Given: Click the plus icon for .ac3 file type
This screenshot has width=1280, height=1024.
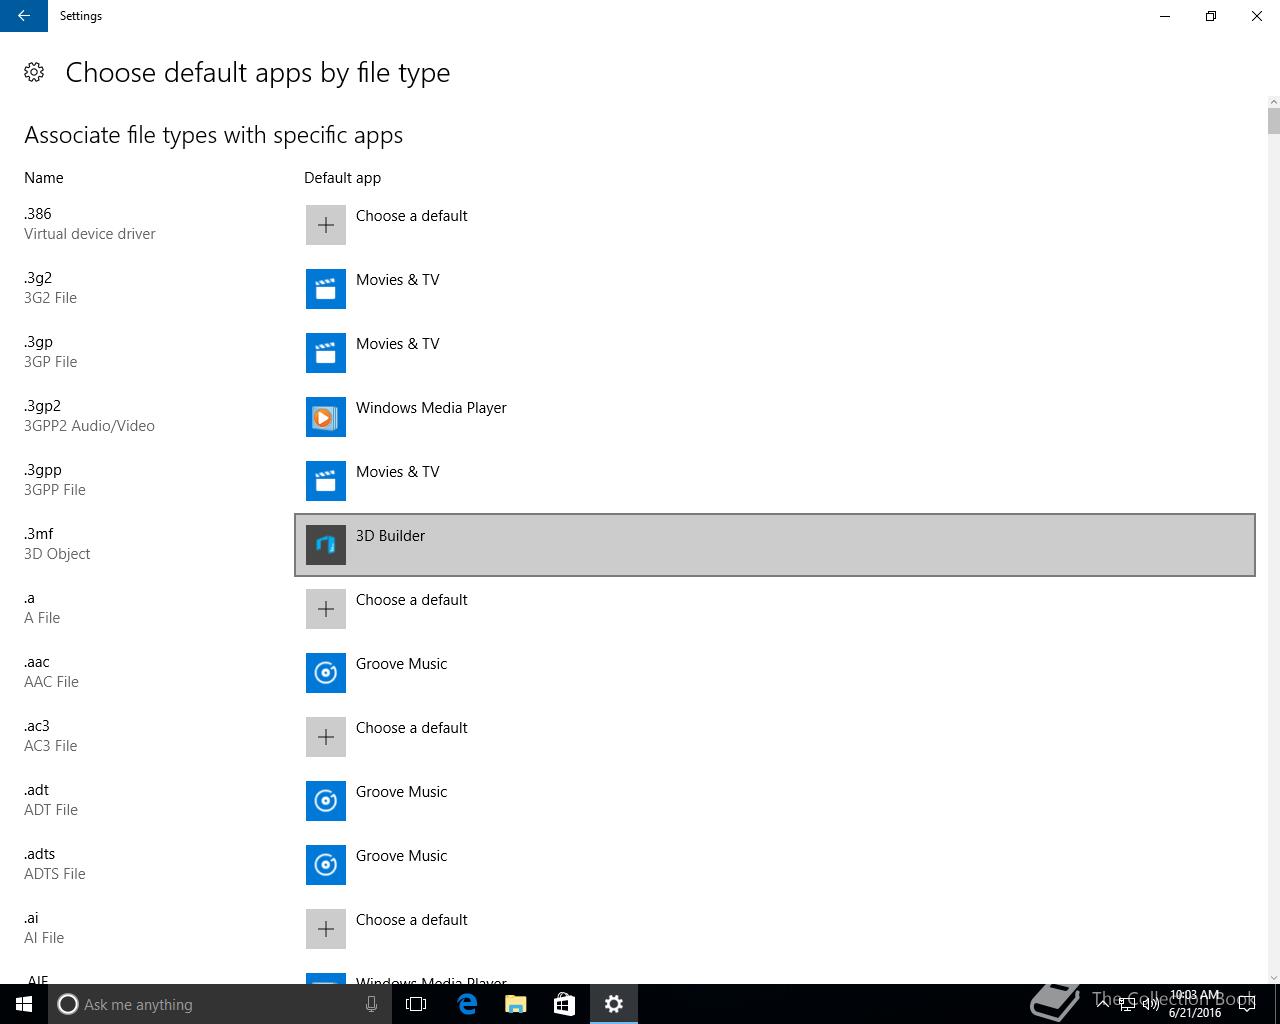Looking at the screenshot, I should tap(326, 737).
